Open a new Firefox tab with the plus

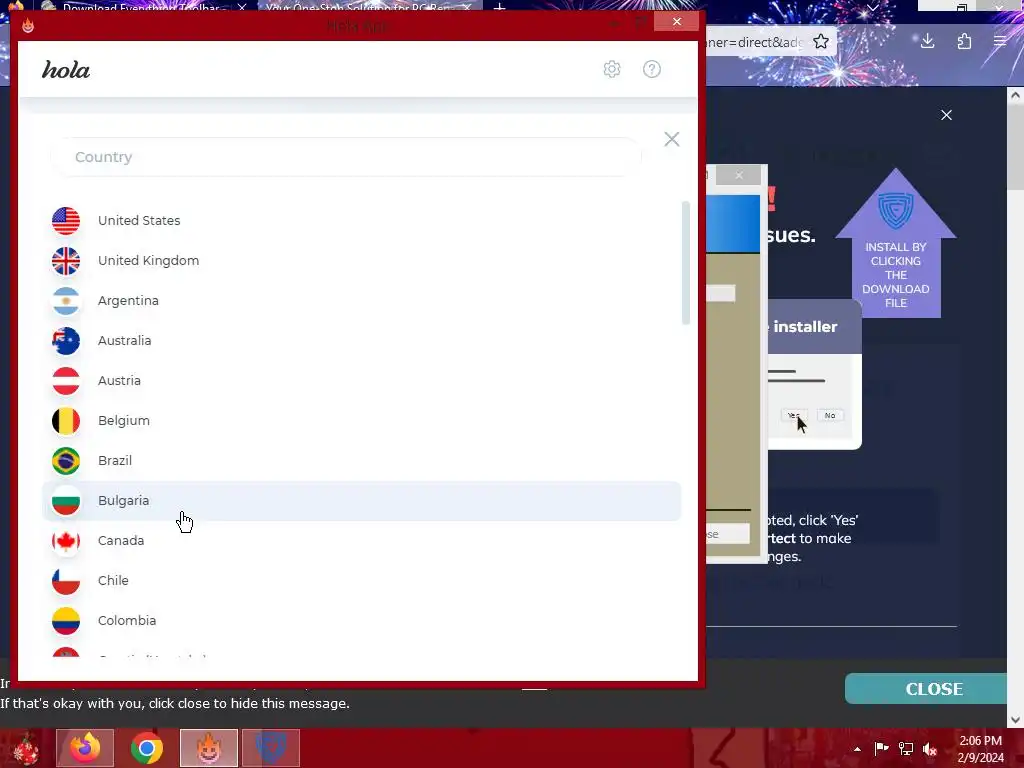[499, 7]
